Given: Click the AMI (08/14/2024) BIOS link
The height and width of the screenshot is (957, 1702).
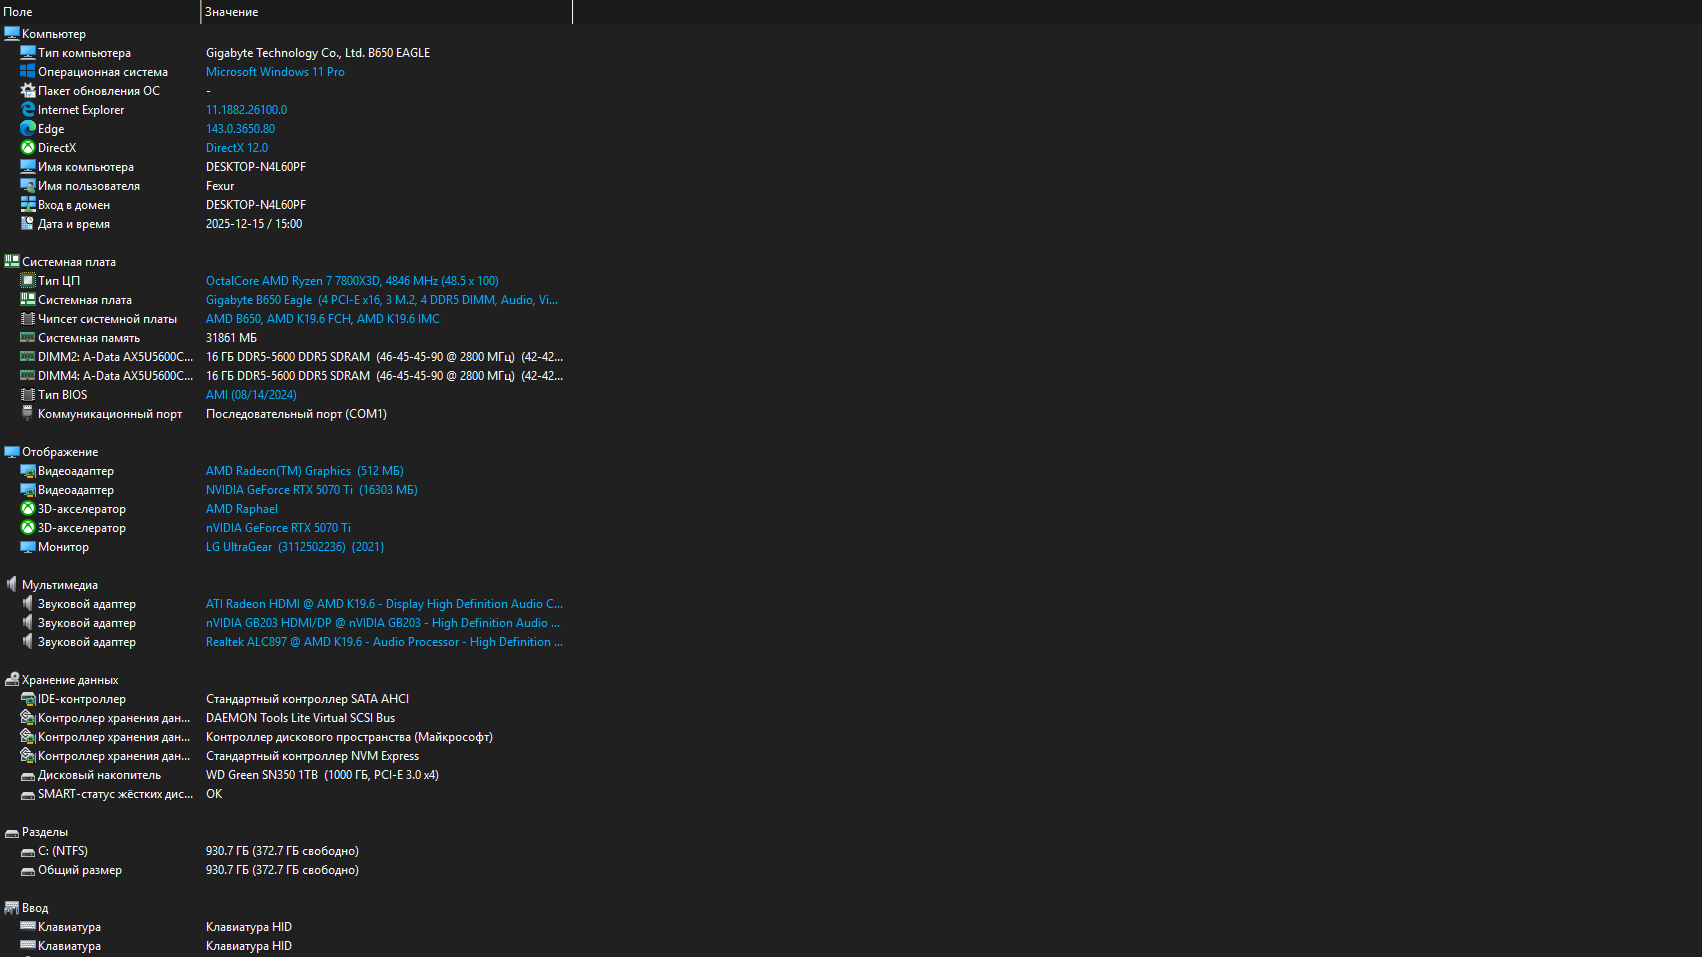Looking at the screenshot, I should tap(251, 395).
